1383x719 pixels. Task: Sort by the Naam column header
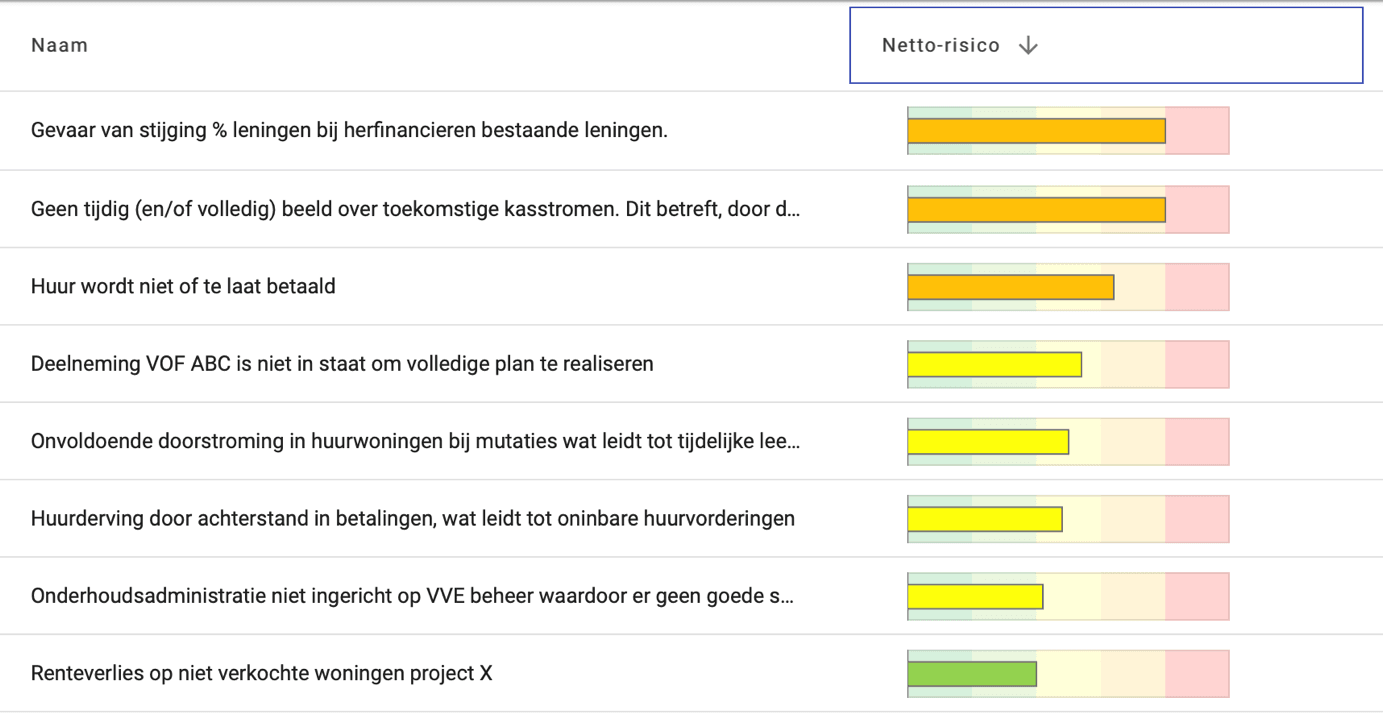click(59, 45)
